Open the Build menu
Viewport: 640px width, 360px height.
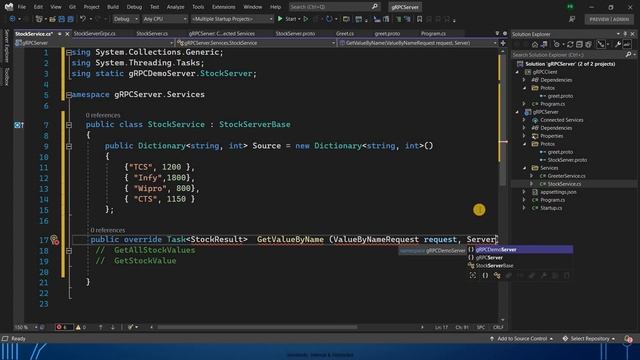[113, 7]
